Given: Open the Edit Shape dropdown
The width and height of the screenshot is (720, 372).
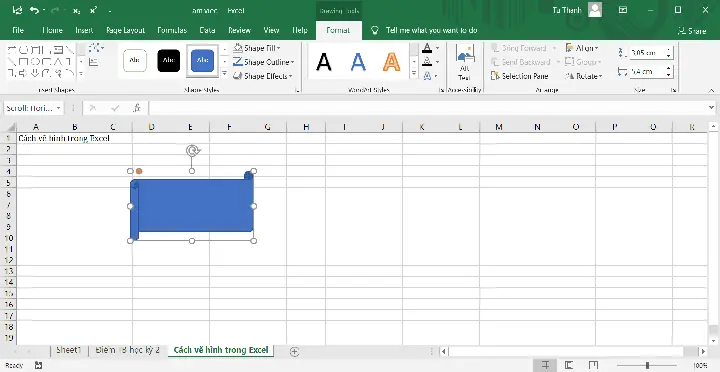Looking at the screenshot, I should click(96, 48).
